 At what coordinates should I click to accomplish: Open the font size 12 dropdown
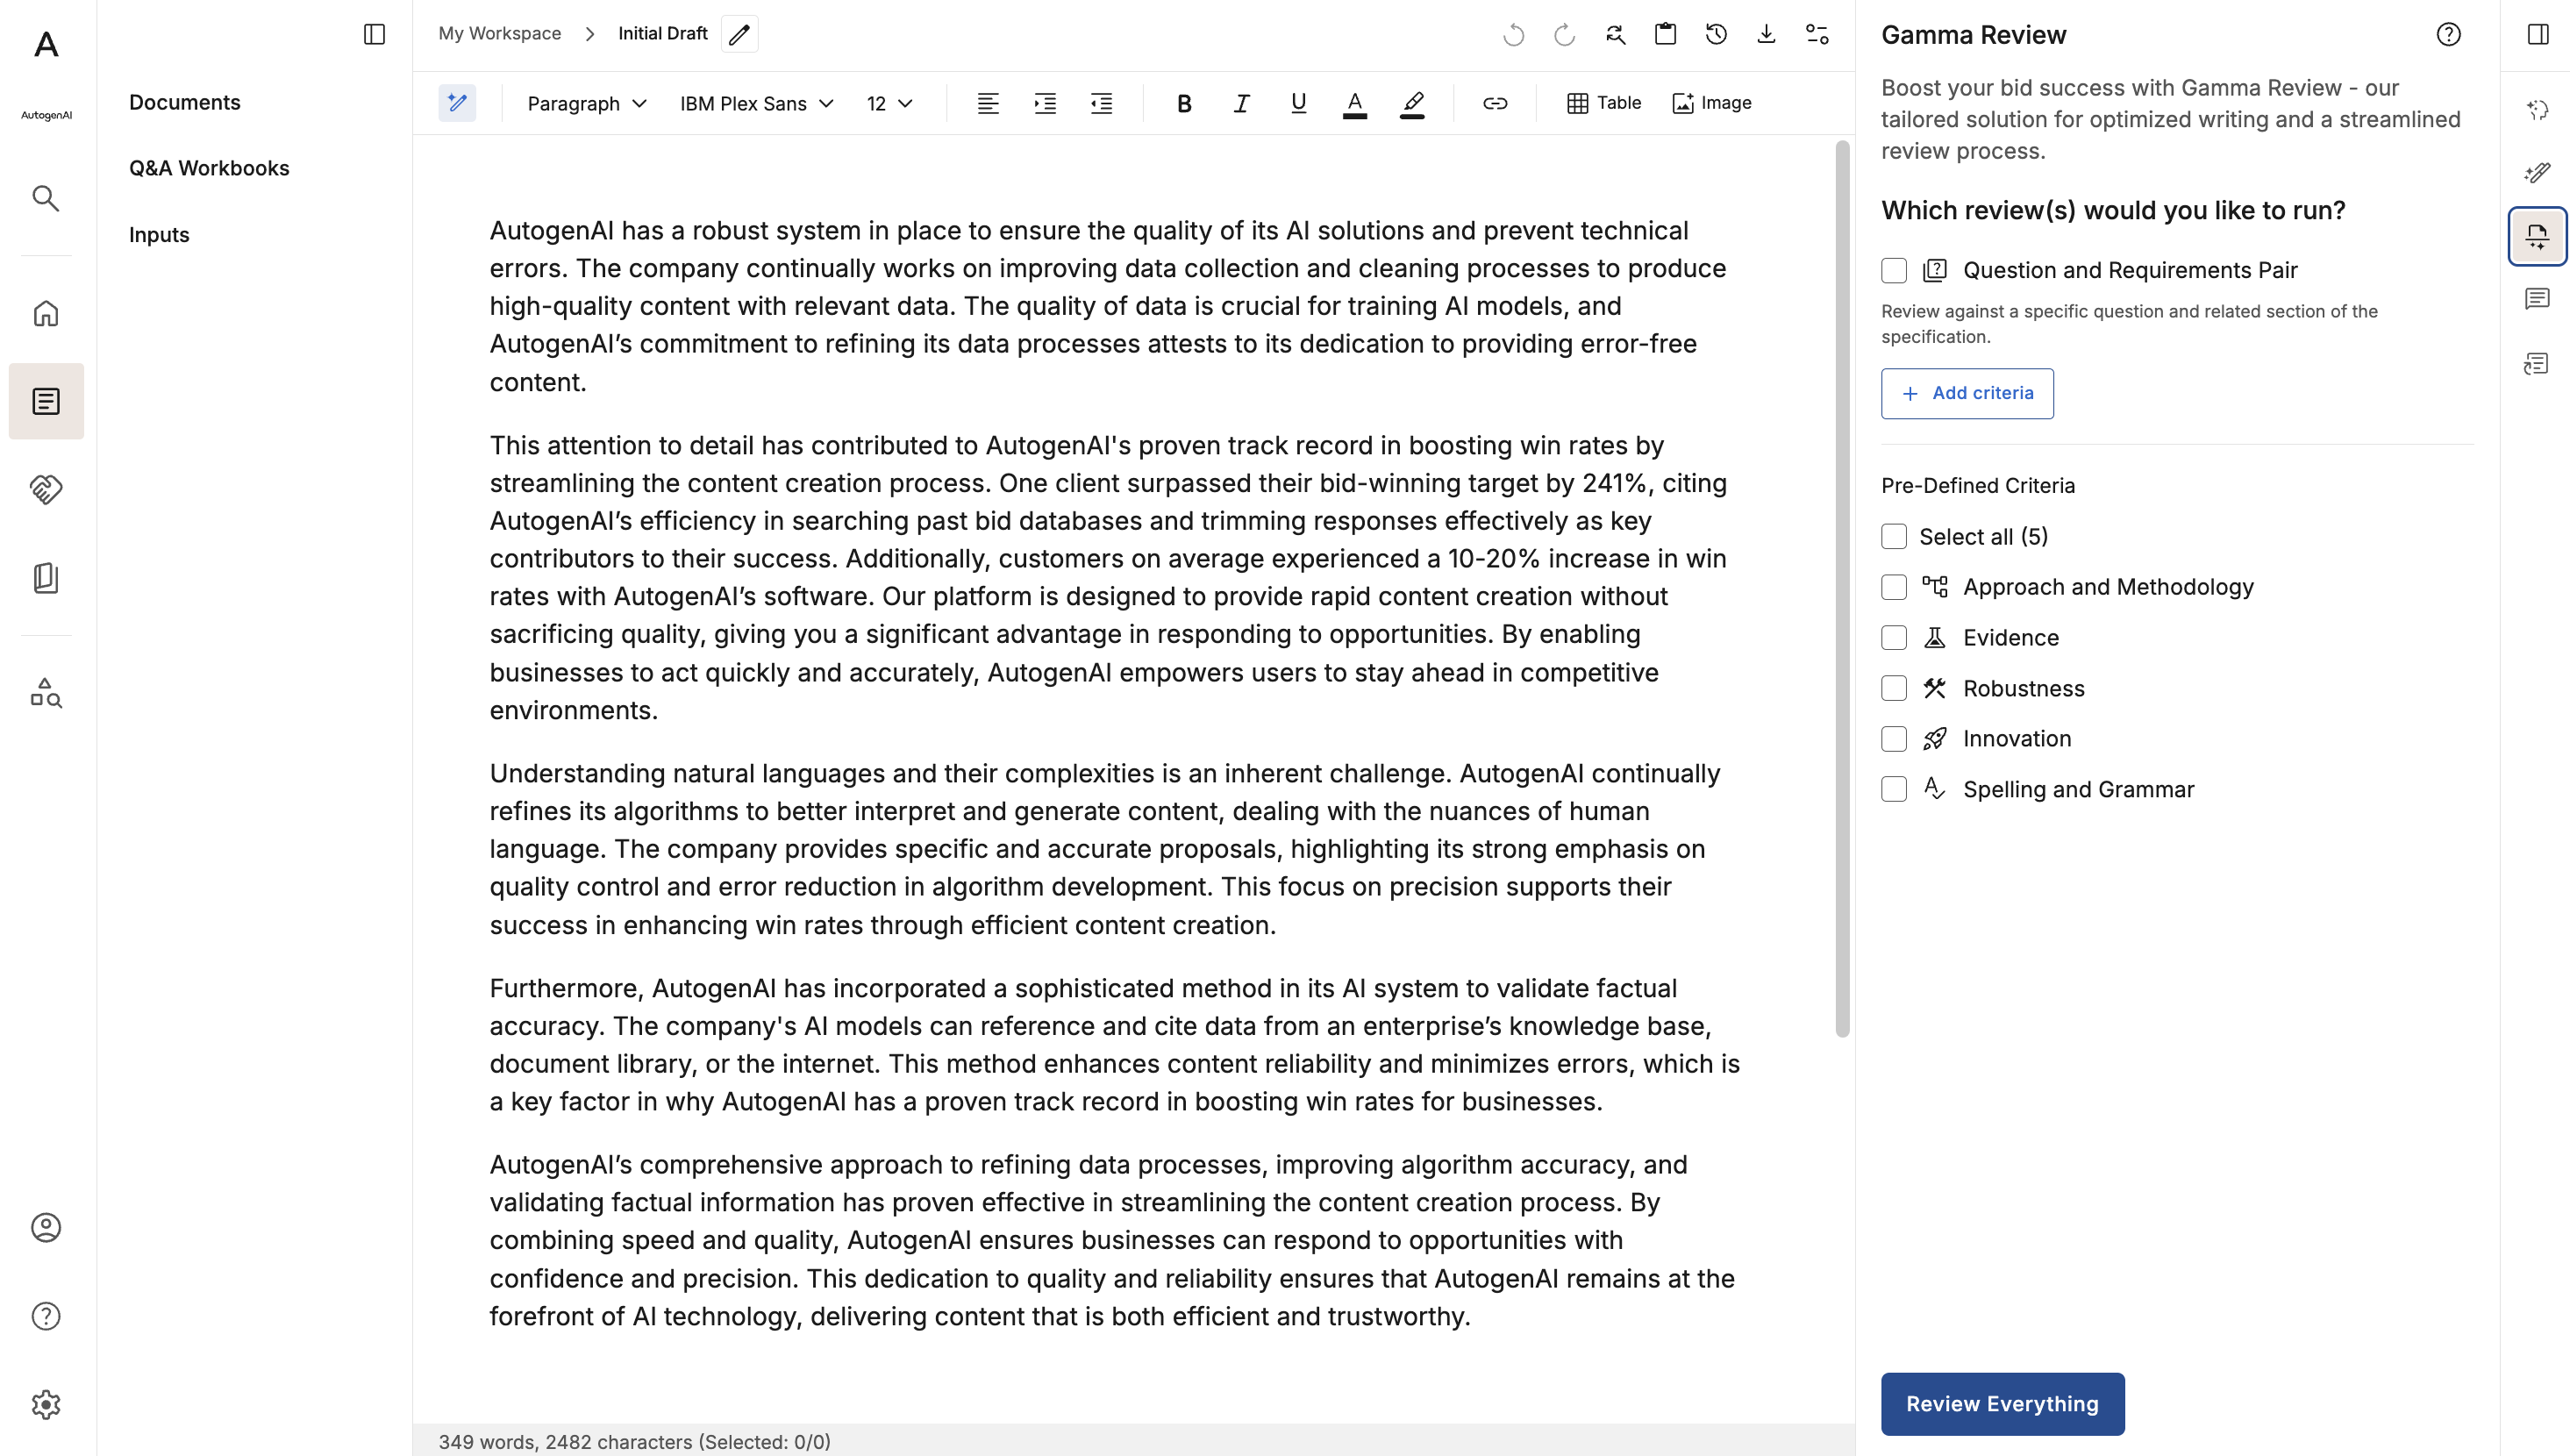889,103
